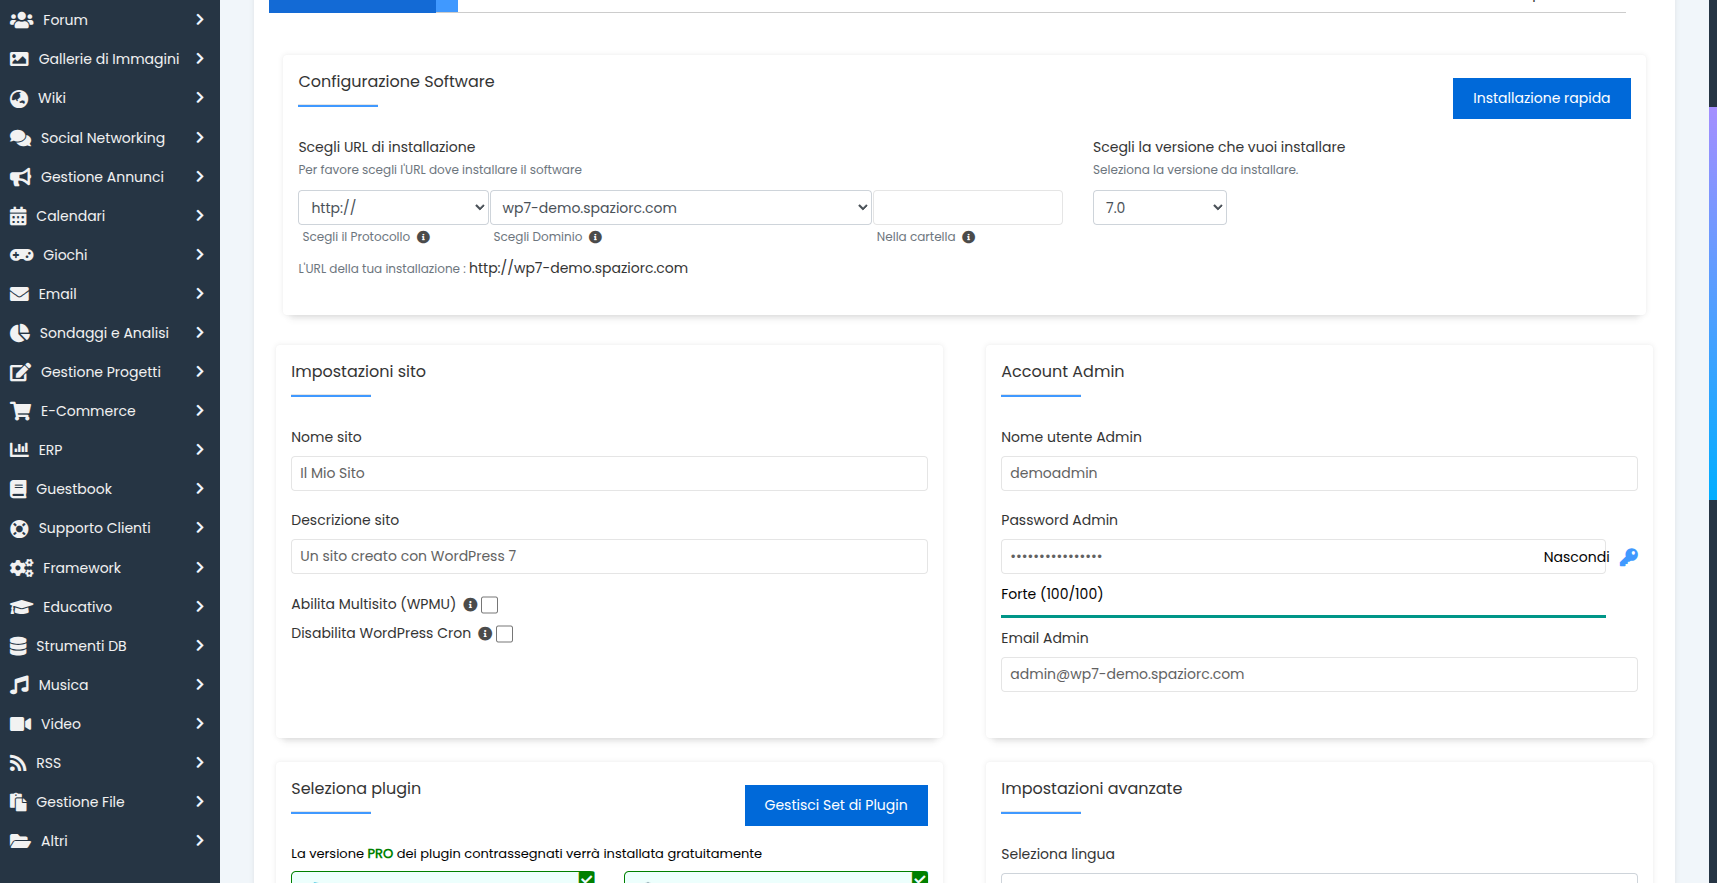The image size is (1717, 883).
Task: Click the Nome utente Admin field
Action: click(1319, 473)
